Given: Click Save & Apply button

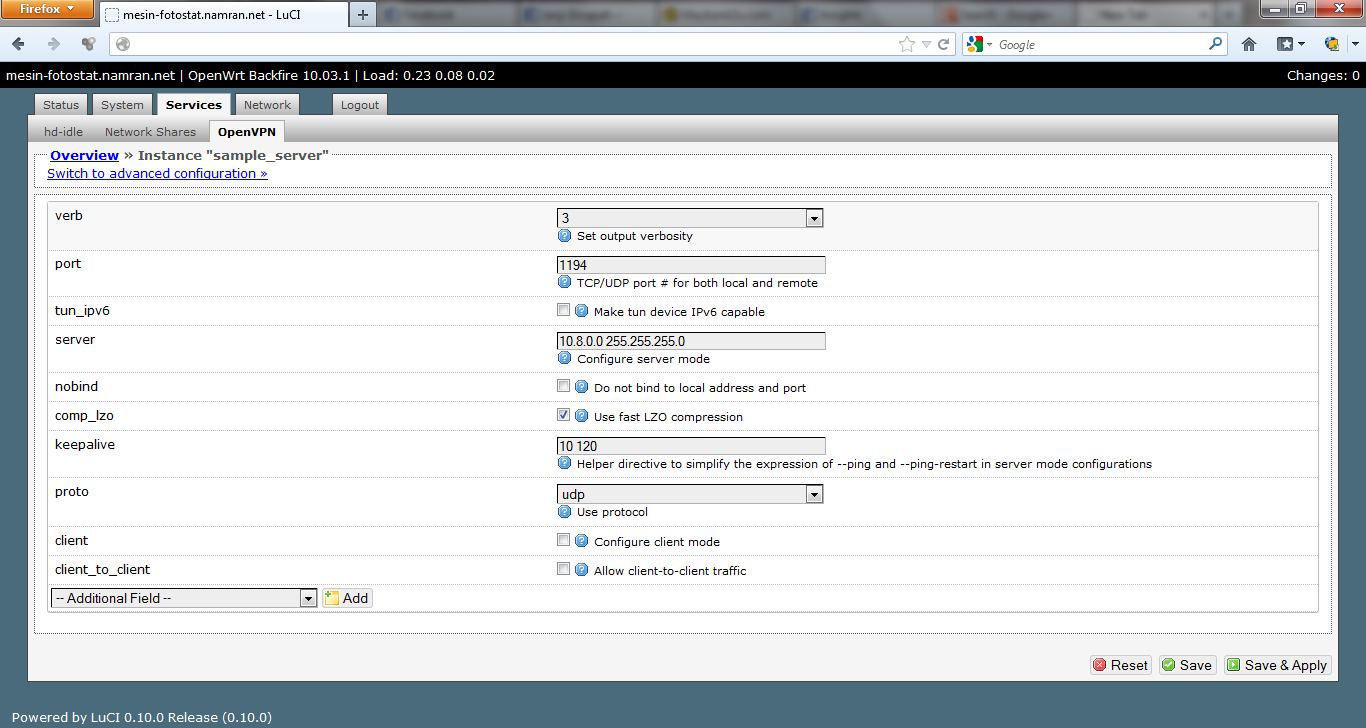Looking at the screenshot, I should [x=1277, y=665].
